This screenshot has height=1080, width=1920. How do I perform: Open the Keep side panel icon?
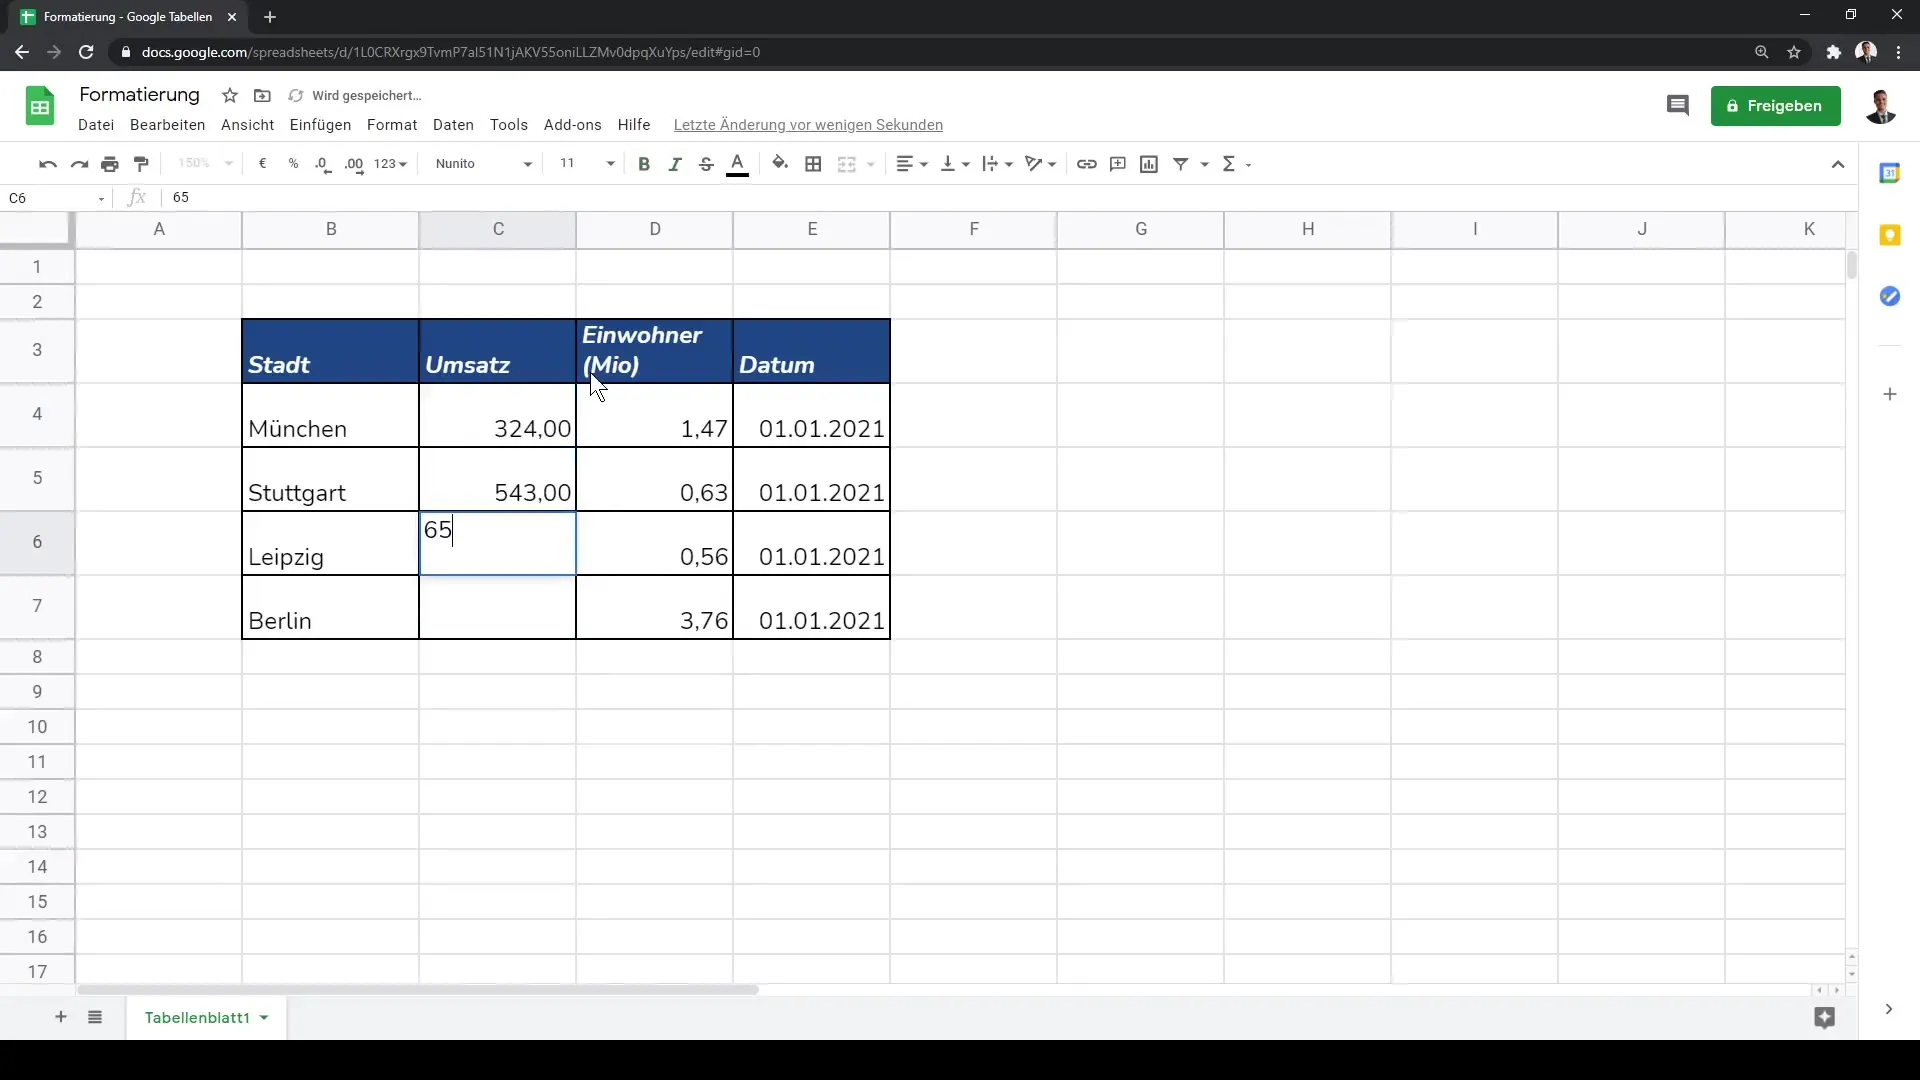(x=1890, y=235)
